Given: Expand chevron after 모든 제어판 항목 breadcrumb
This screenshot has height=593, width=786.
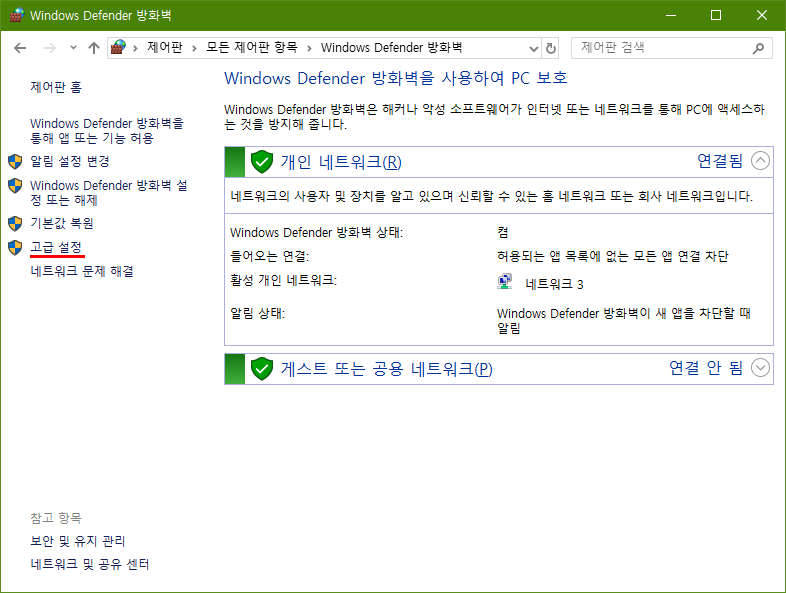Looking at the screenshot, I should (309, 48).
